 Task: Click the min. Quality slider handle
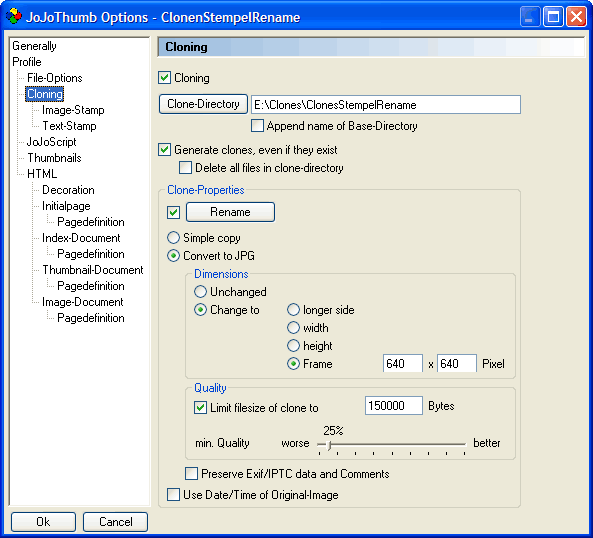[x=329, y=445]
